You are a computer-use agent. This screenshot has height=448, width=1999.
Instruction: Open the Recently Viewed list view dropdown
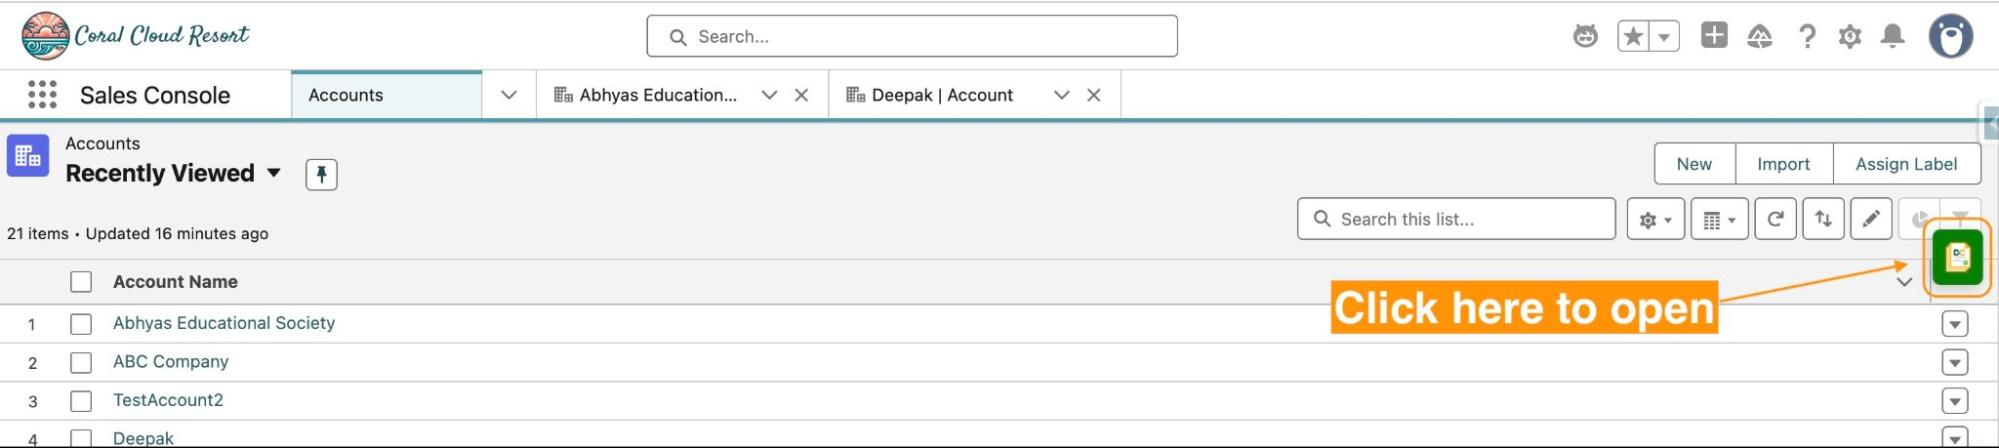point(273,173)
